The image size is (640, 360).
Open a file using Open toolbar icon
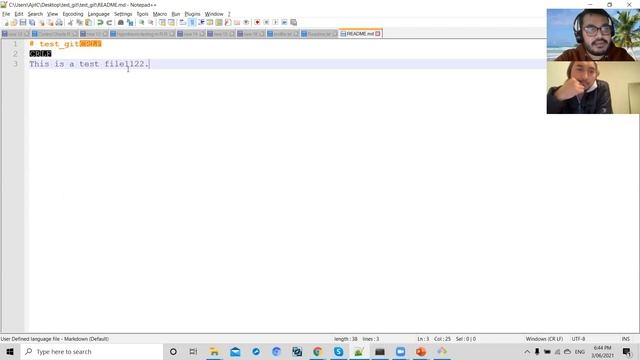coord(14,22)
